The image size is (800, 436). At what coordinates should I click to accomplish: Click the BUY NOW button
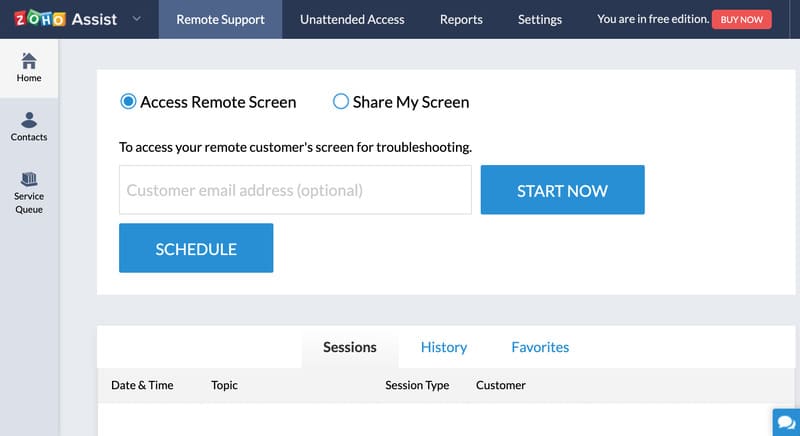[x=742, y=19]
